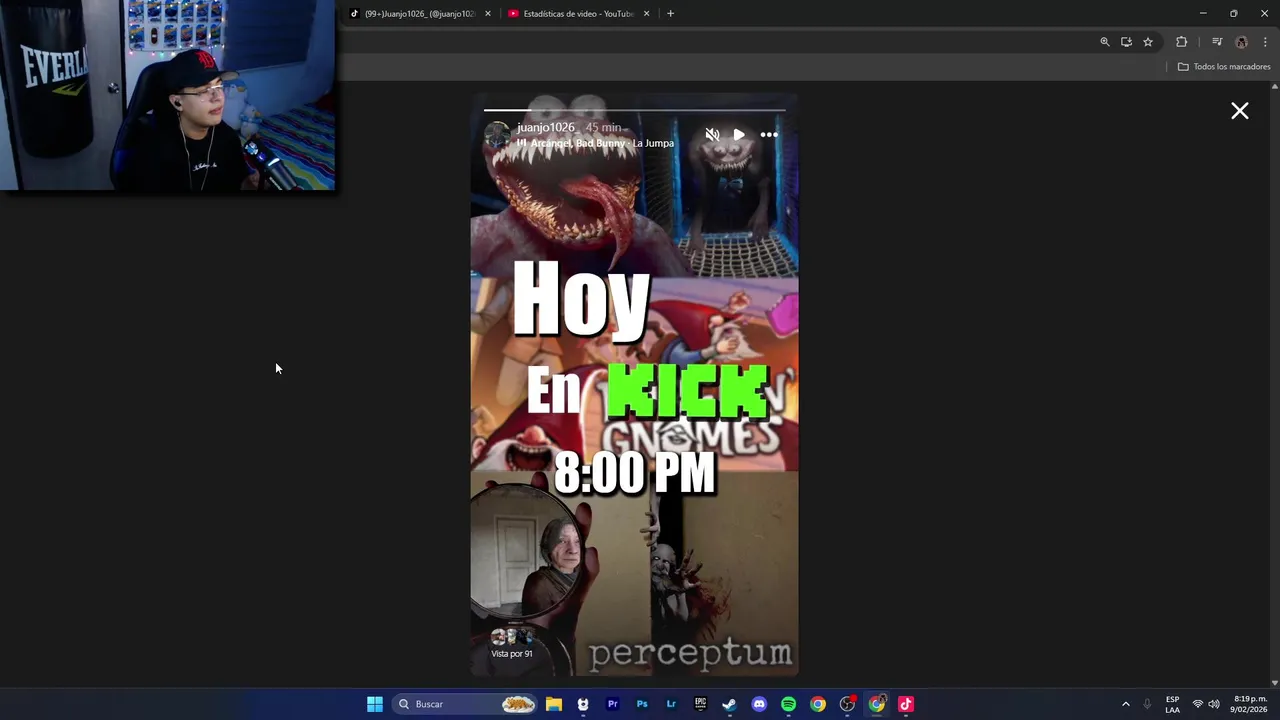Close the story viewer with the X
This screenshot has width=1280, height=720.
pos(1239,111)
